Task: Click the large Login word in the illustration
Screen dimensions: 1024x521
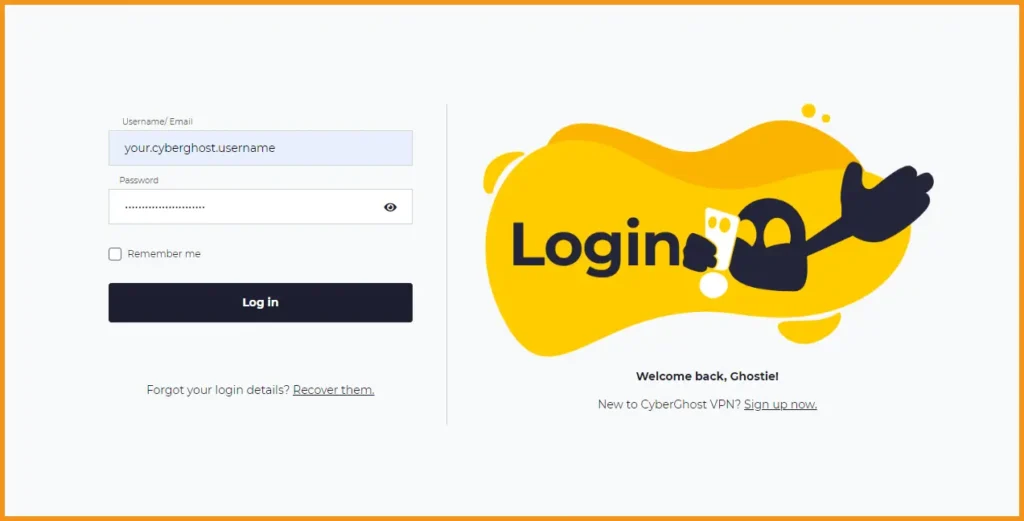Action: [596, 245]
